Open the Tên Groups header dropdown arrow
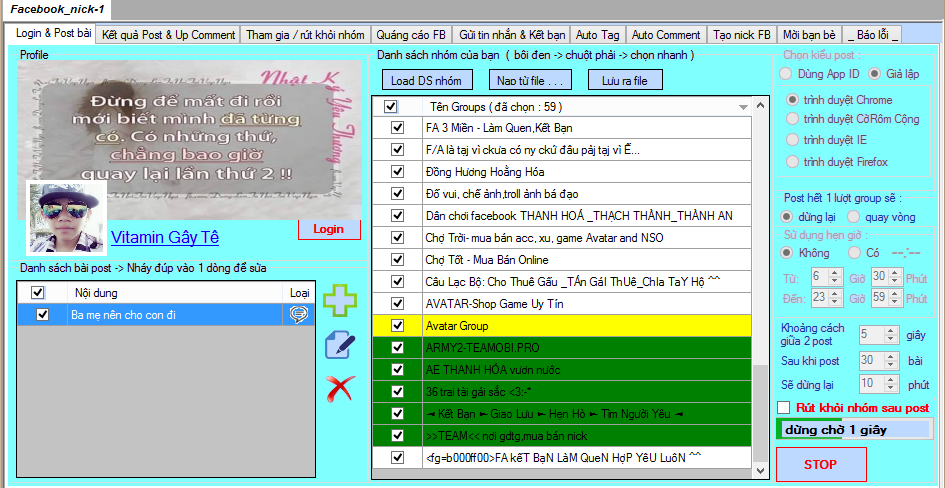This screenshot has width=945, height=488. tap(742, 107)
